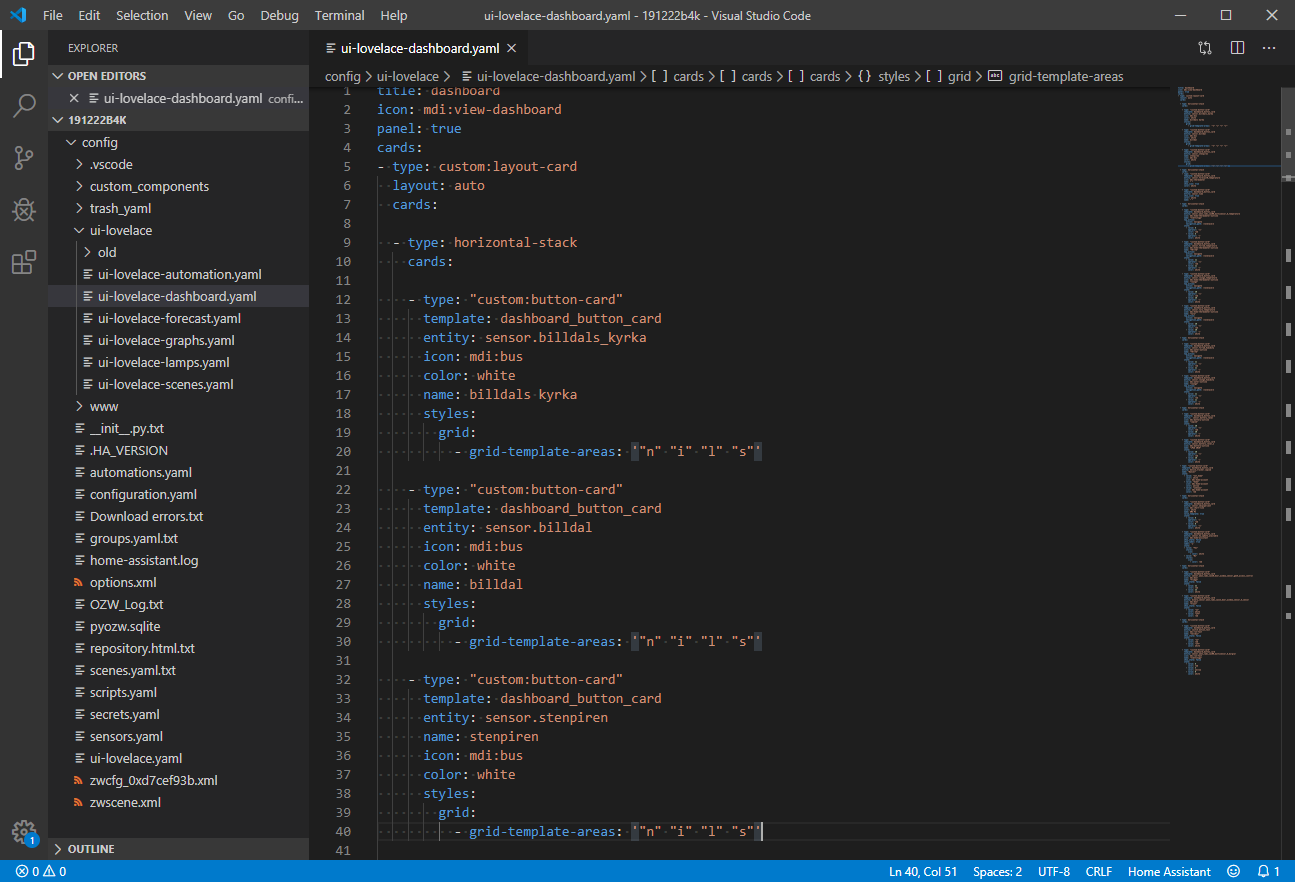Open the Notifications bell in the status bar
Viewport: 1295px width, 882px height.
click(1263, 871)
